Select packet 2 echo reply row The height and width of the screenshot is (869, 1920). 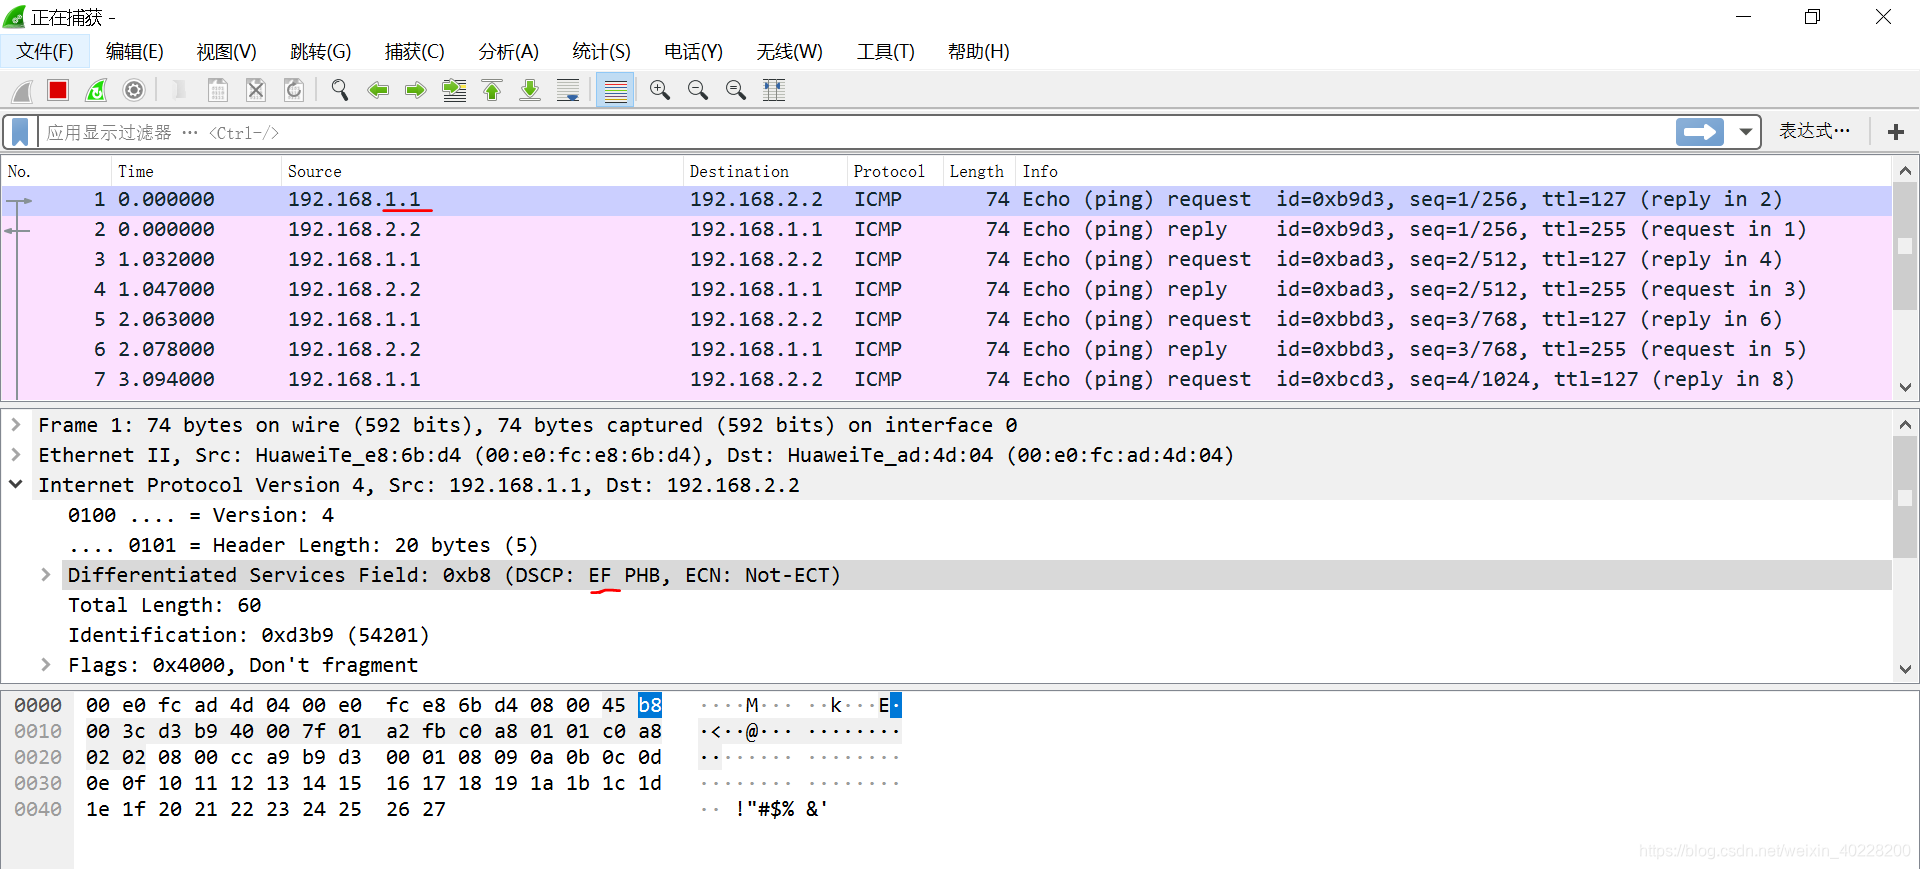[x=946, y=230]
